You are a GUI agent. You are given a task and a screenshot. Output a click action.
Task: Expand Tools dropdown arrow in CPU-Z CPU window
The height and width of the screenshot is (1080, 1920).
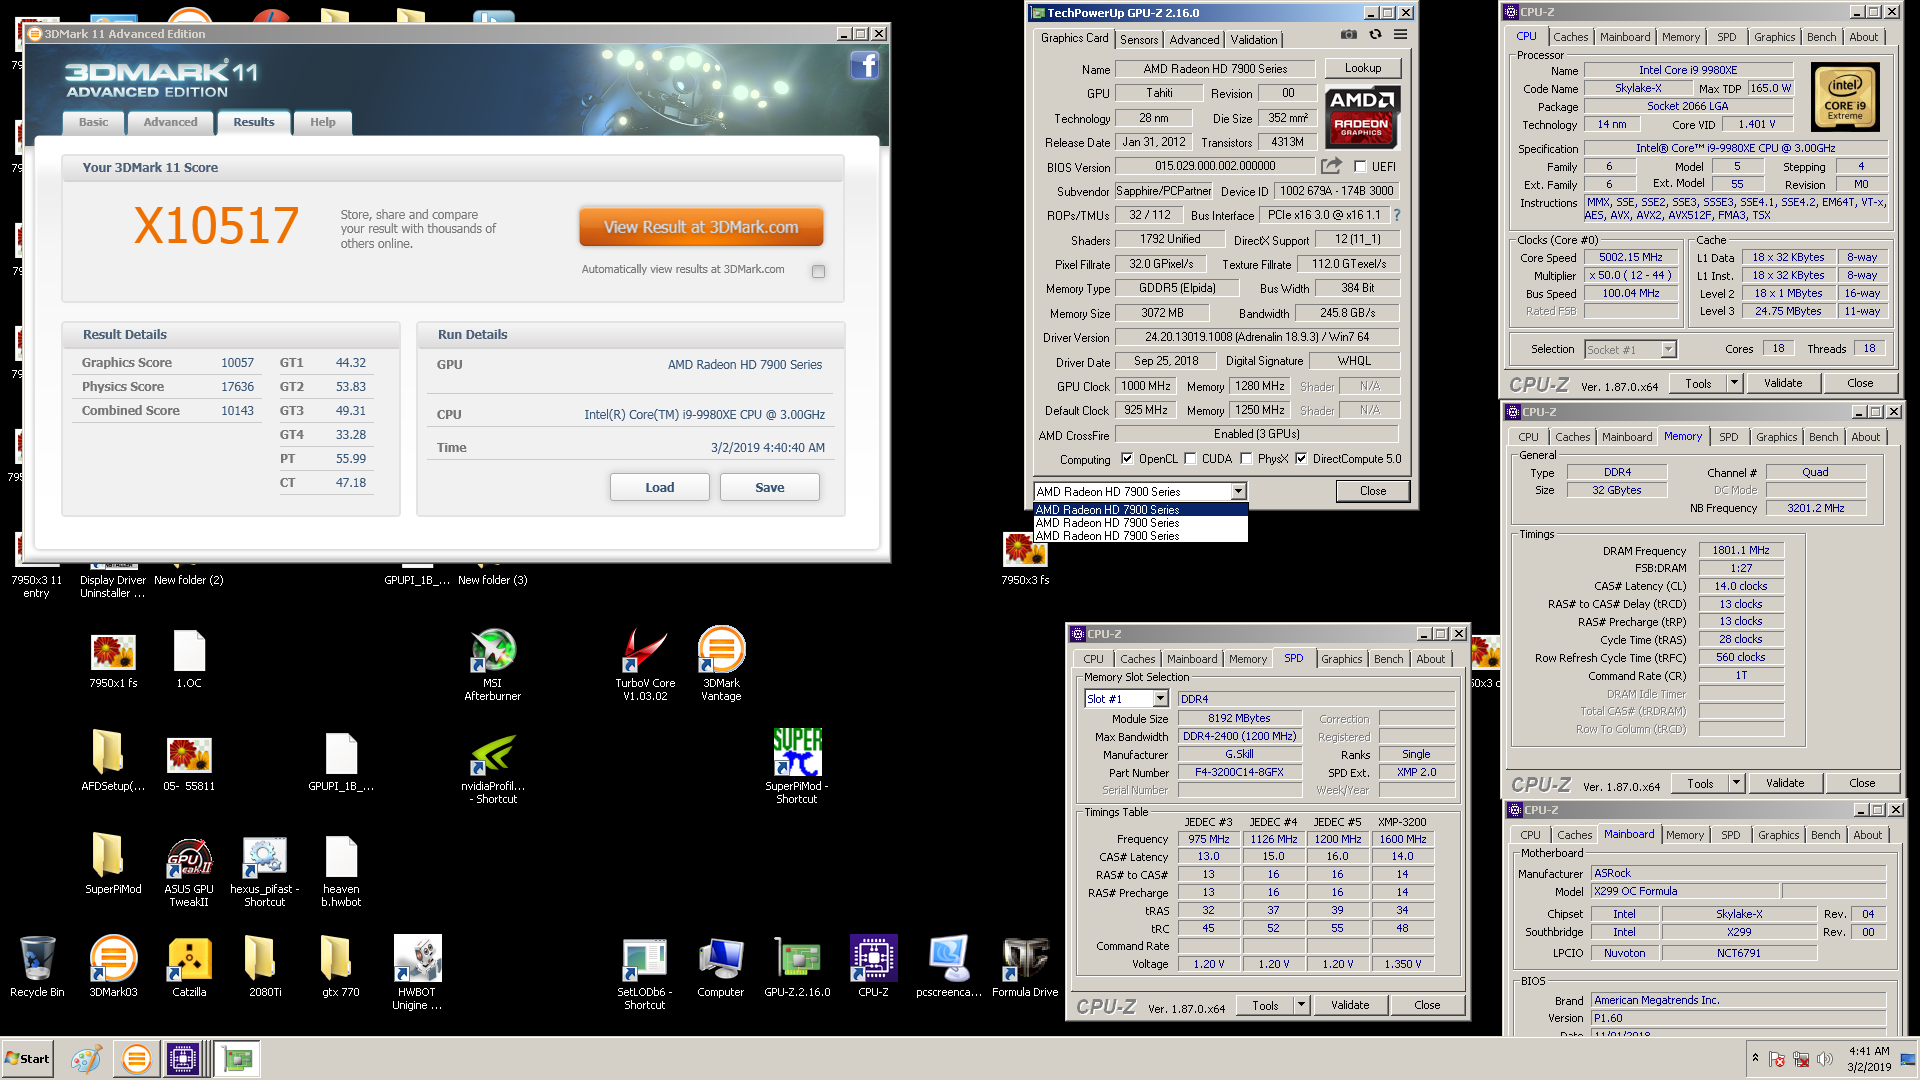[x=1734, y=383]
